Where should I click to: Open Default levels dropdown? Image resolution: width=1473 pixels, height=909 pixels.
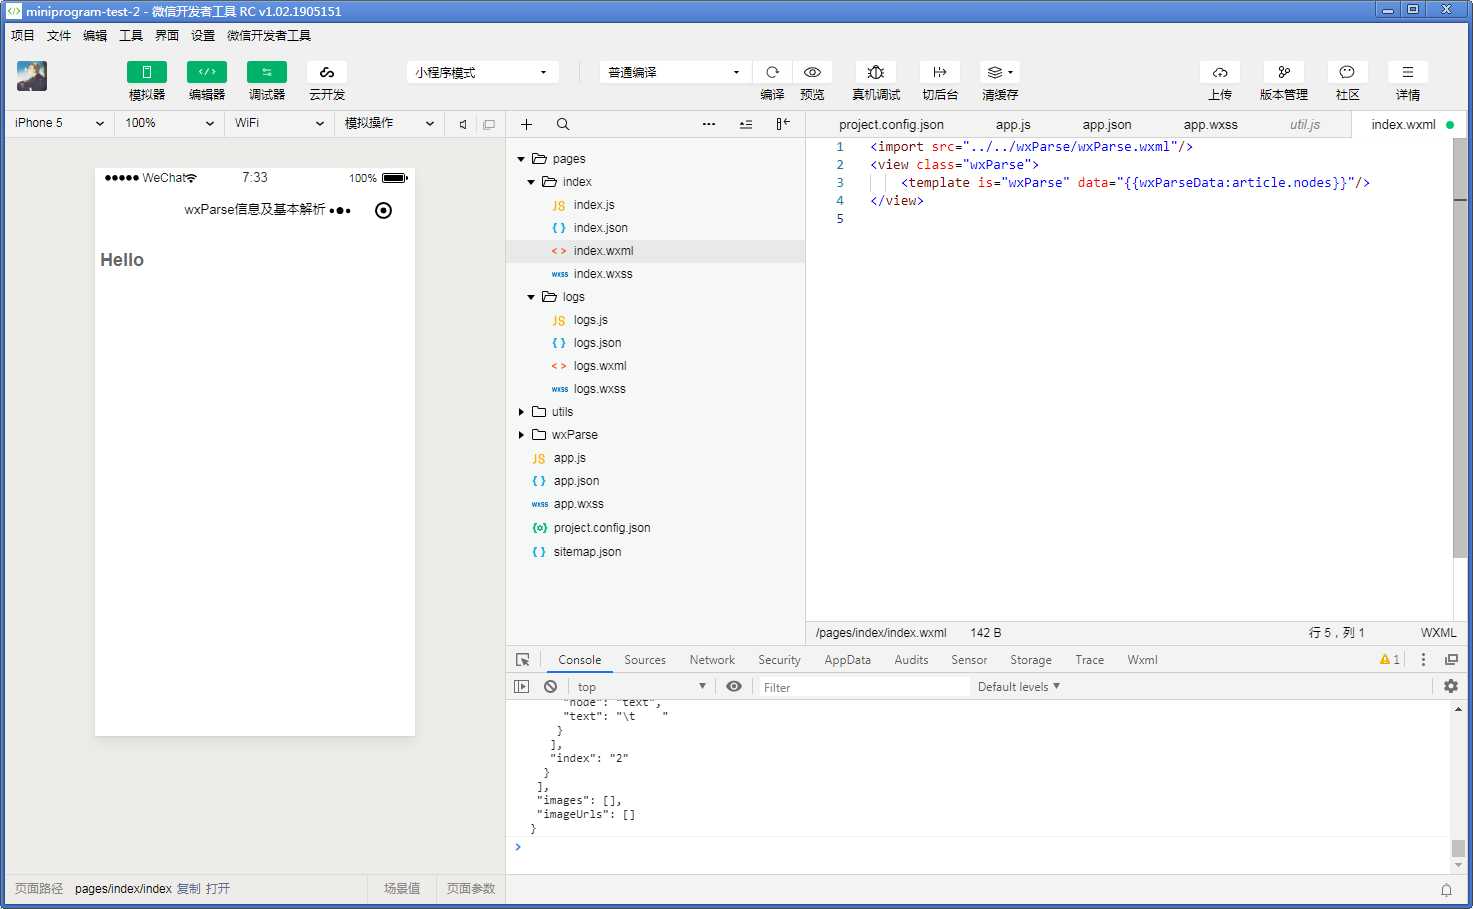click(1018, 687)
